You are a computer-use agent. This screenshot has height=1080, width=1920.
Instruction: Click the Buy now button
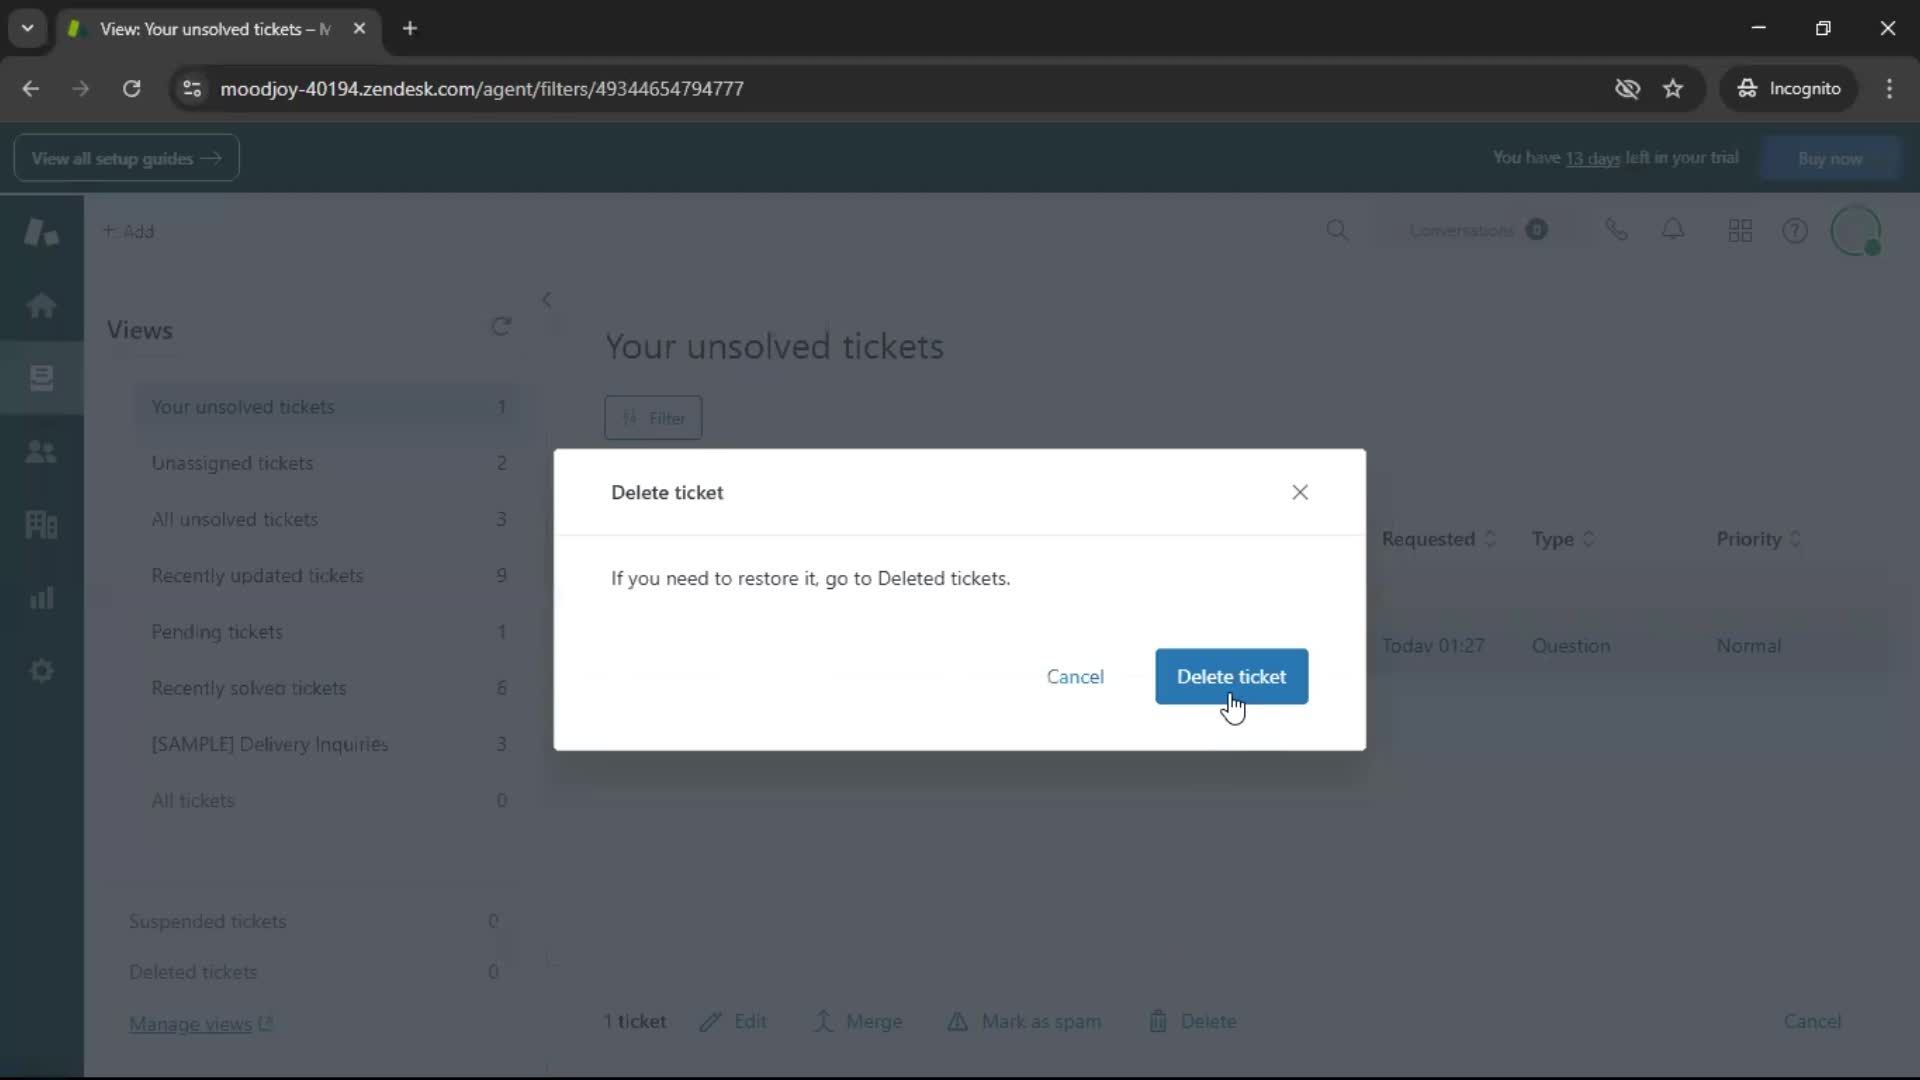1829,158
